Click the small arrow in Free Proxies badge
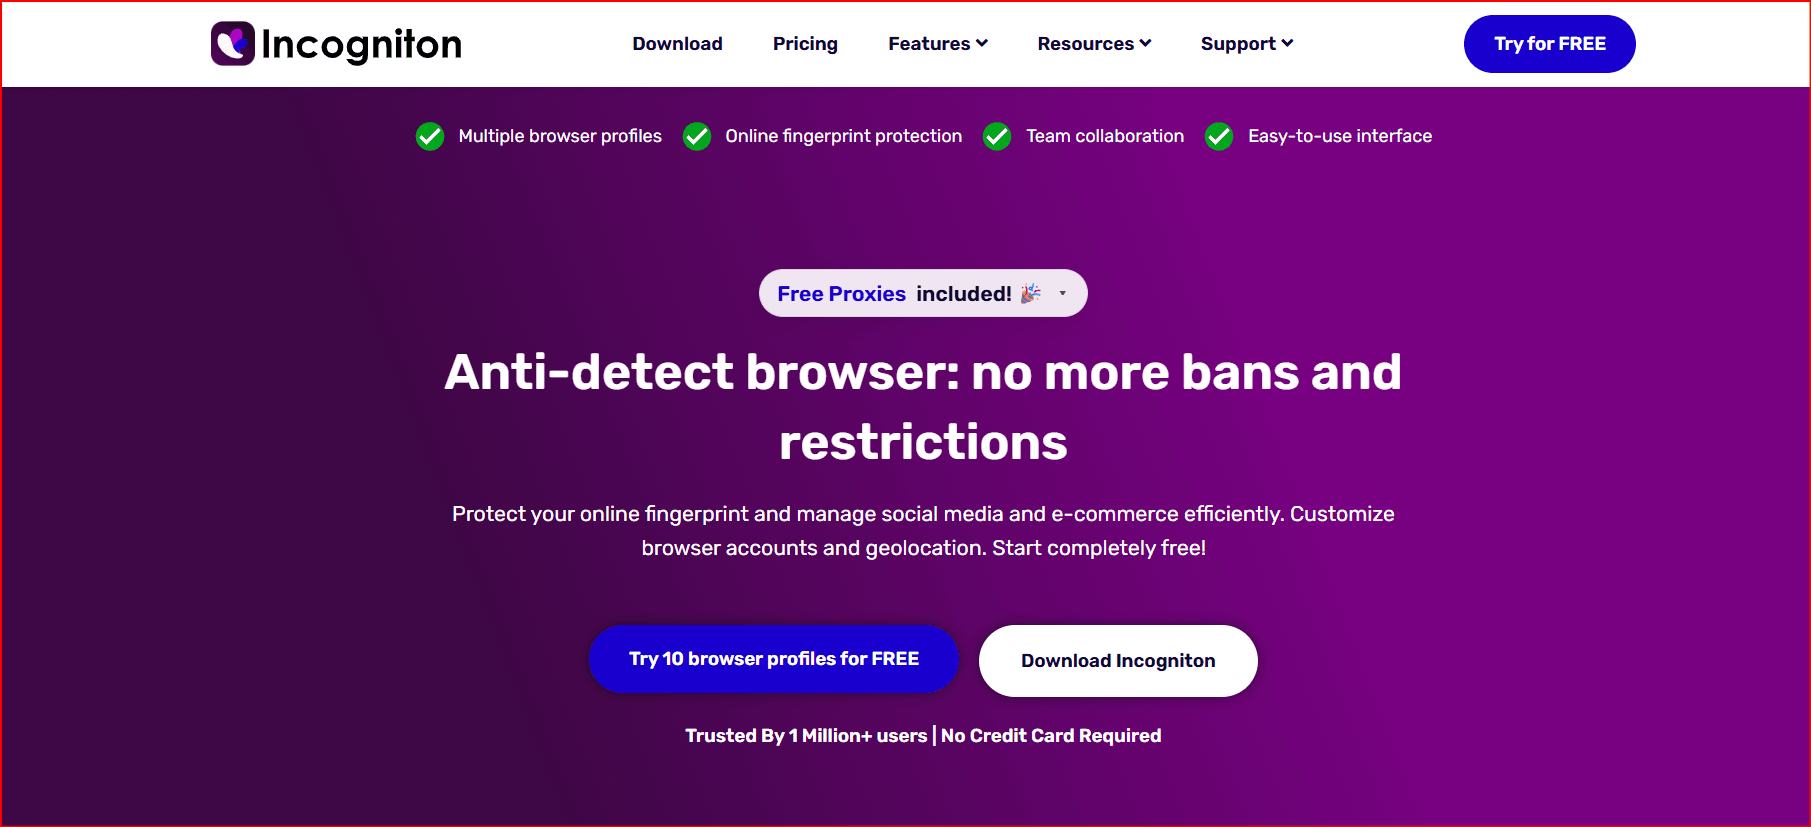The image size is (1811, 827). 1063,294
